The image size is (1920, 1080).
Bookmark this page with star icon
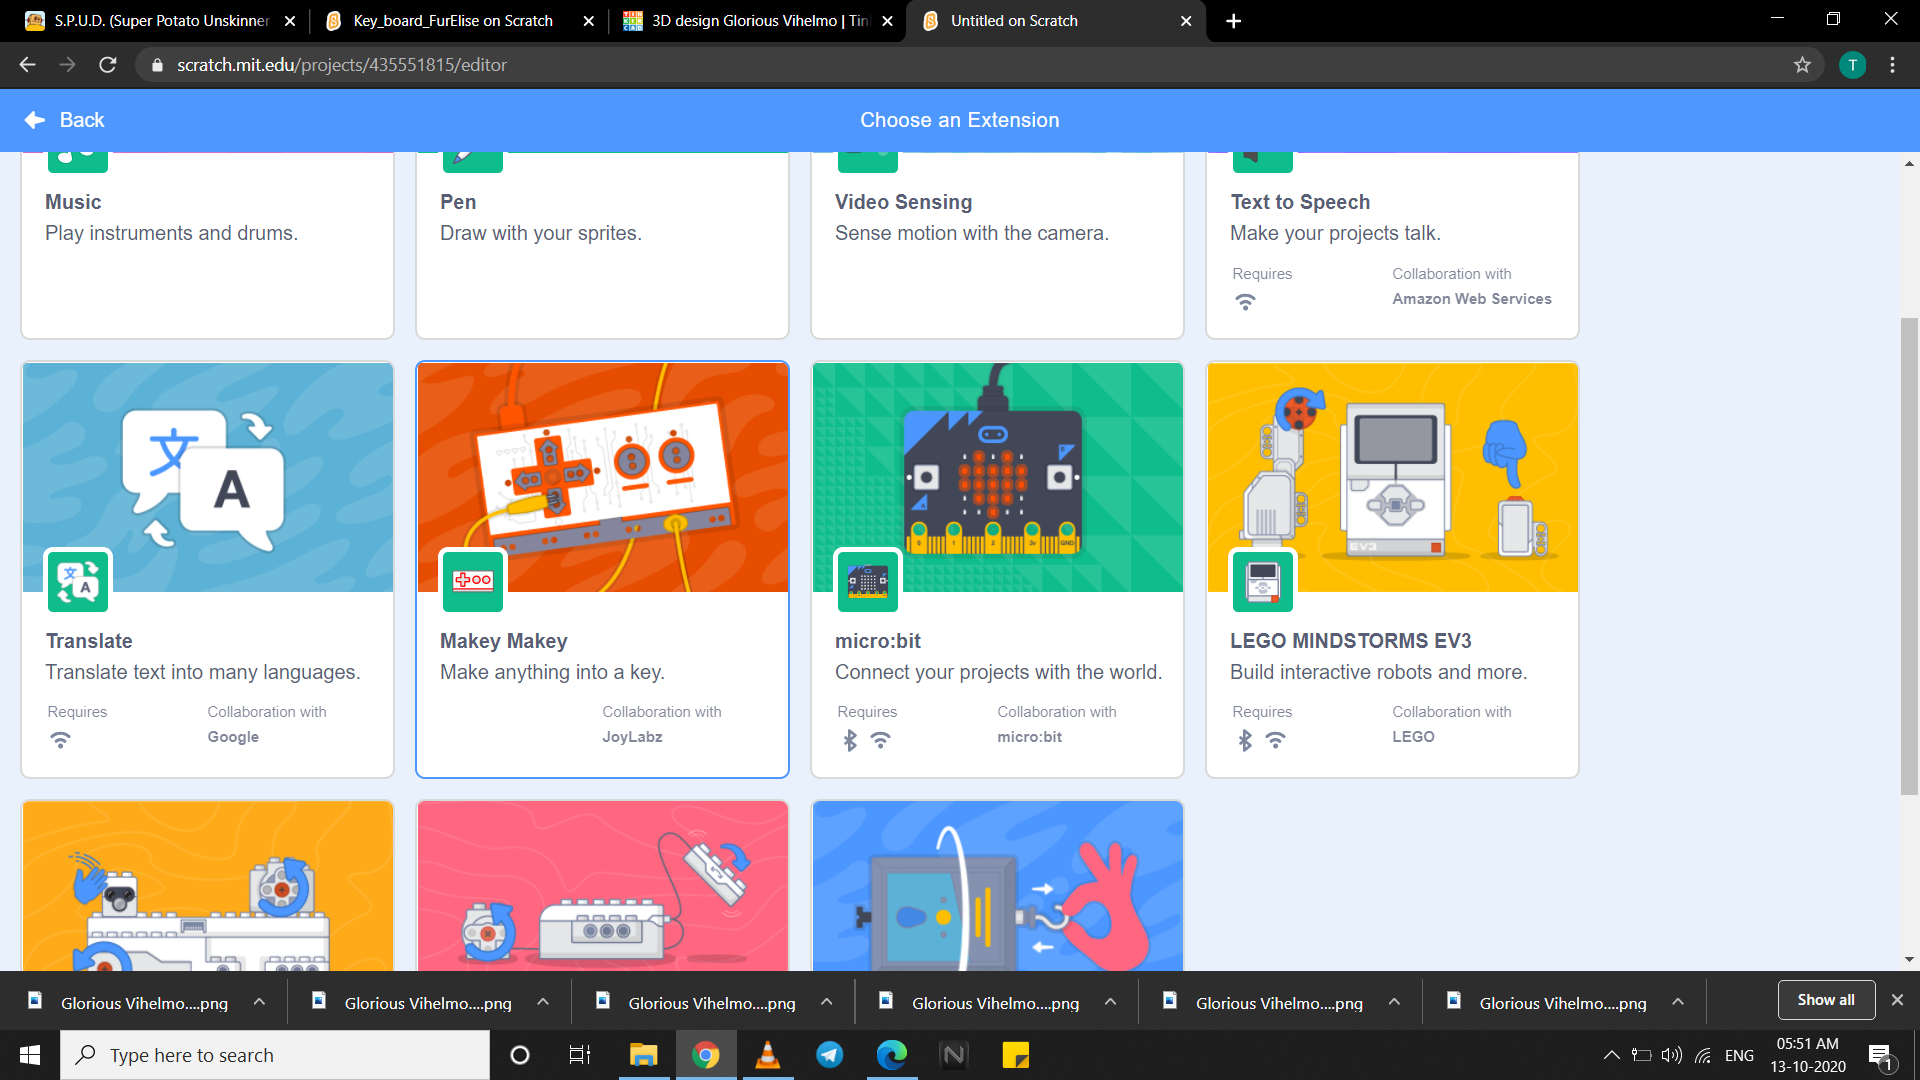(x=1802, y=65)
